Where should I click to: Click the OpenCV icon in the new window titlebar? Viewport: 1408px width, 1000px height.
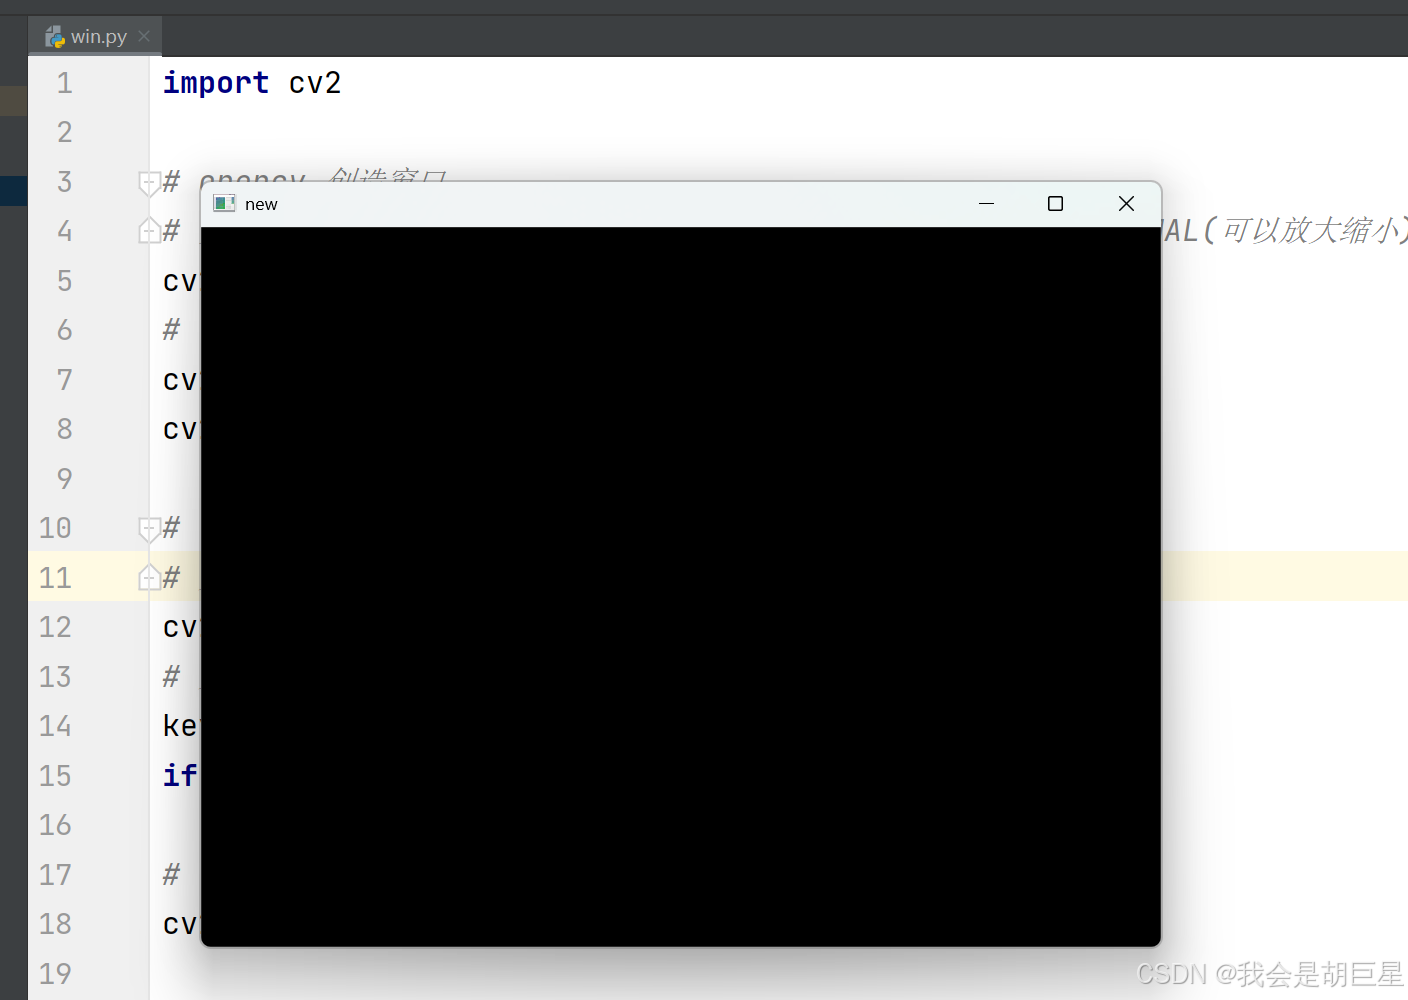pos(223,203)
